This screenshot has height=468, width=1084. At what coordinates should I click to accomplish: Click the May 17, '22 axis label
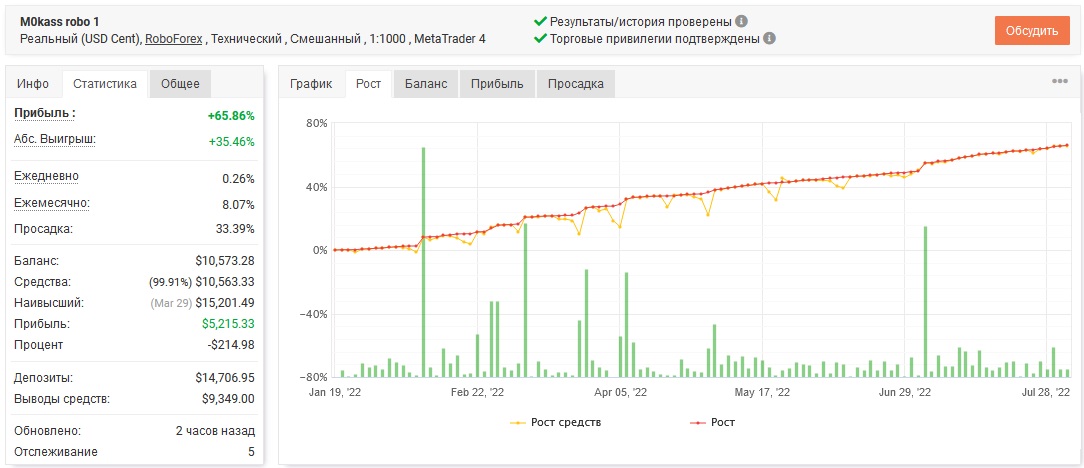pos(763,392)
